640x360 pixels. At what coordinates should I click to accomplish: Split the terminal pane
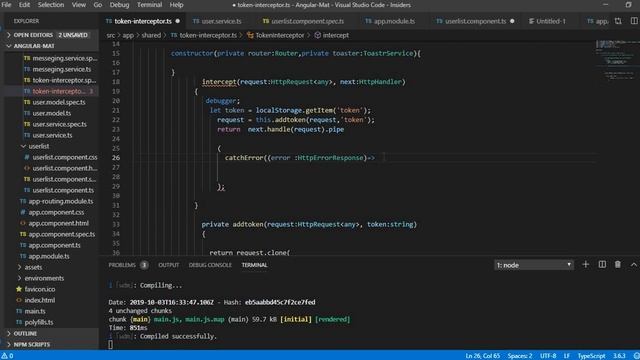602,265
